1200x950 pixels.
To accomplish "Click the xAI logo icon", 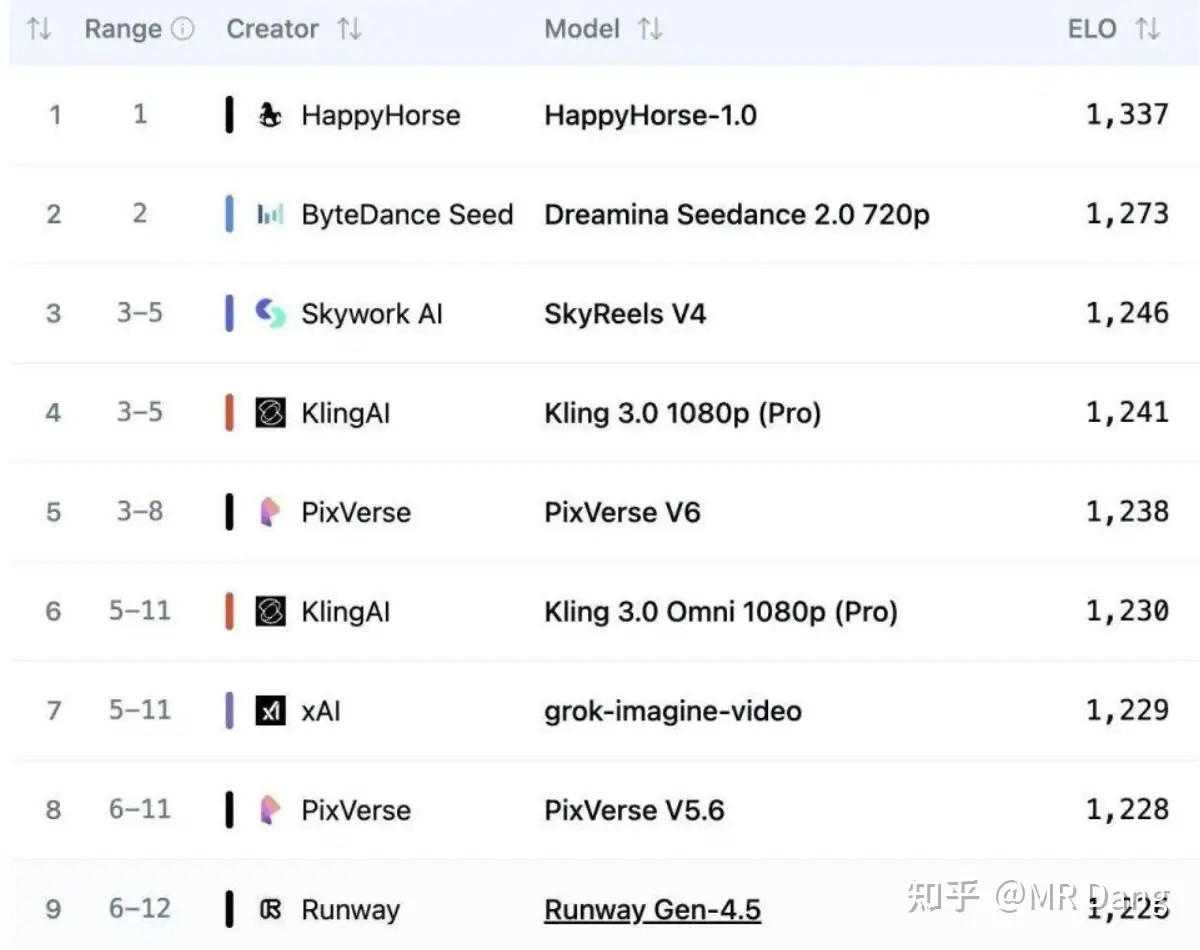I will pos(270,711).
